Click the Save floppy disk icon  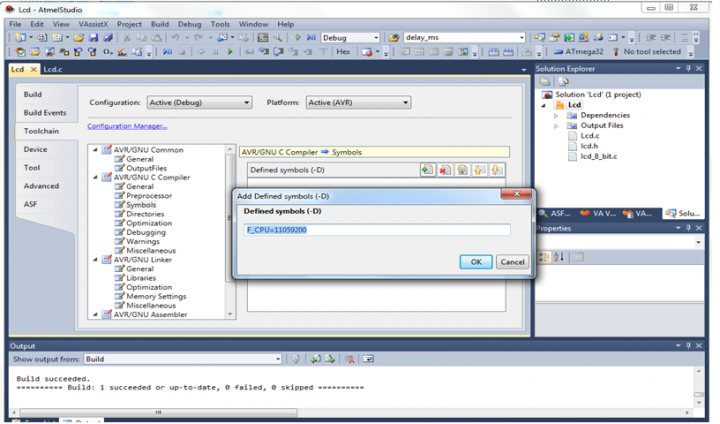(x=93, y=38)
